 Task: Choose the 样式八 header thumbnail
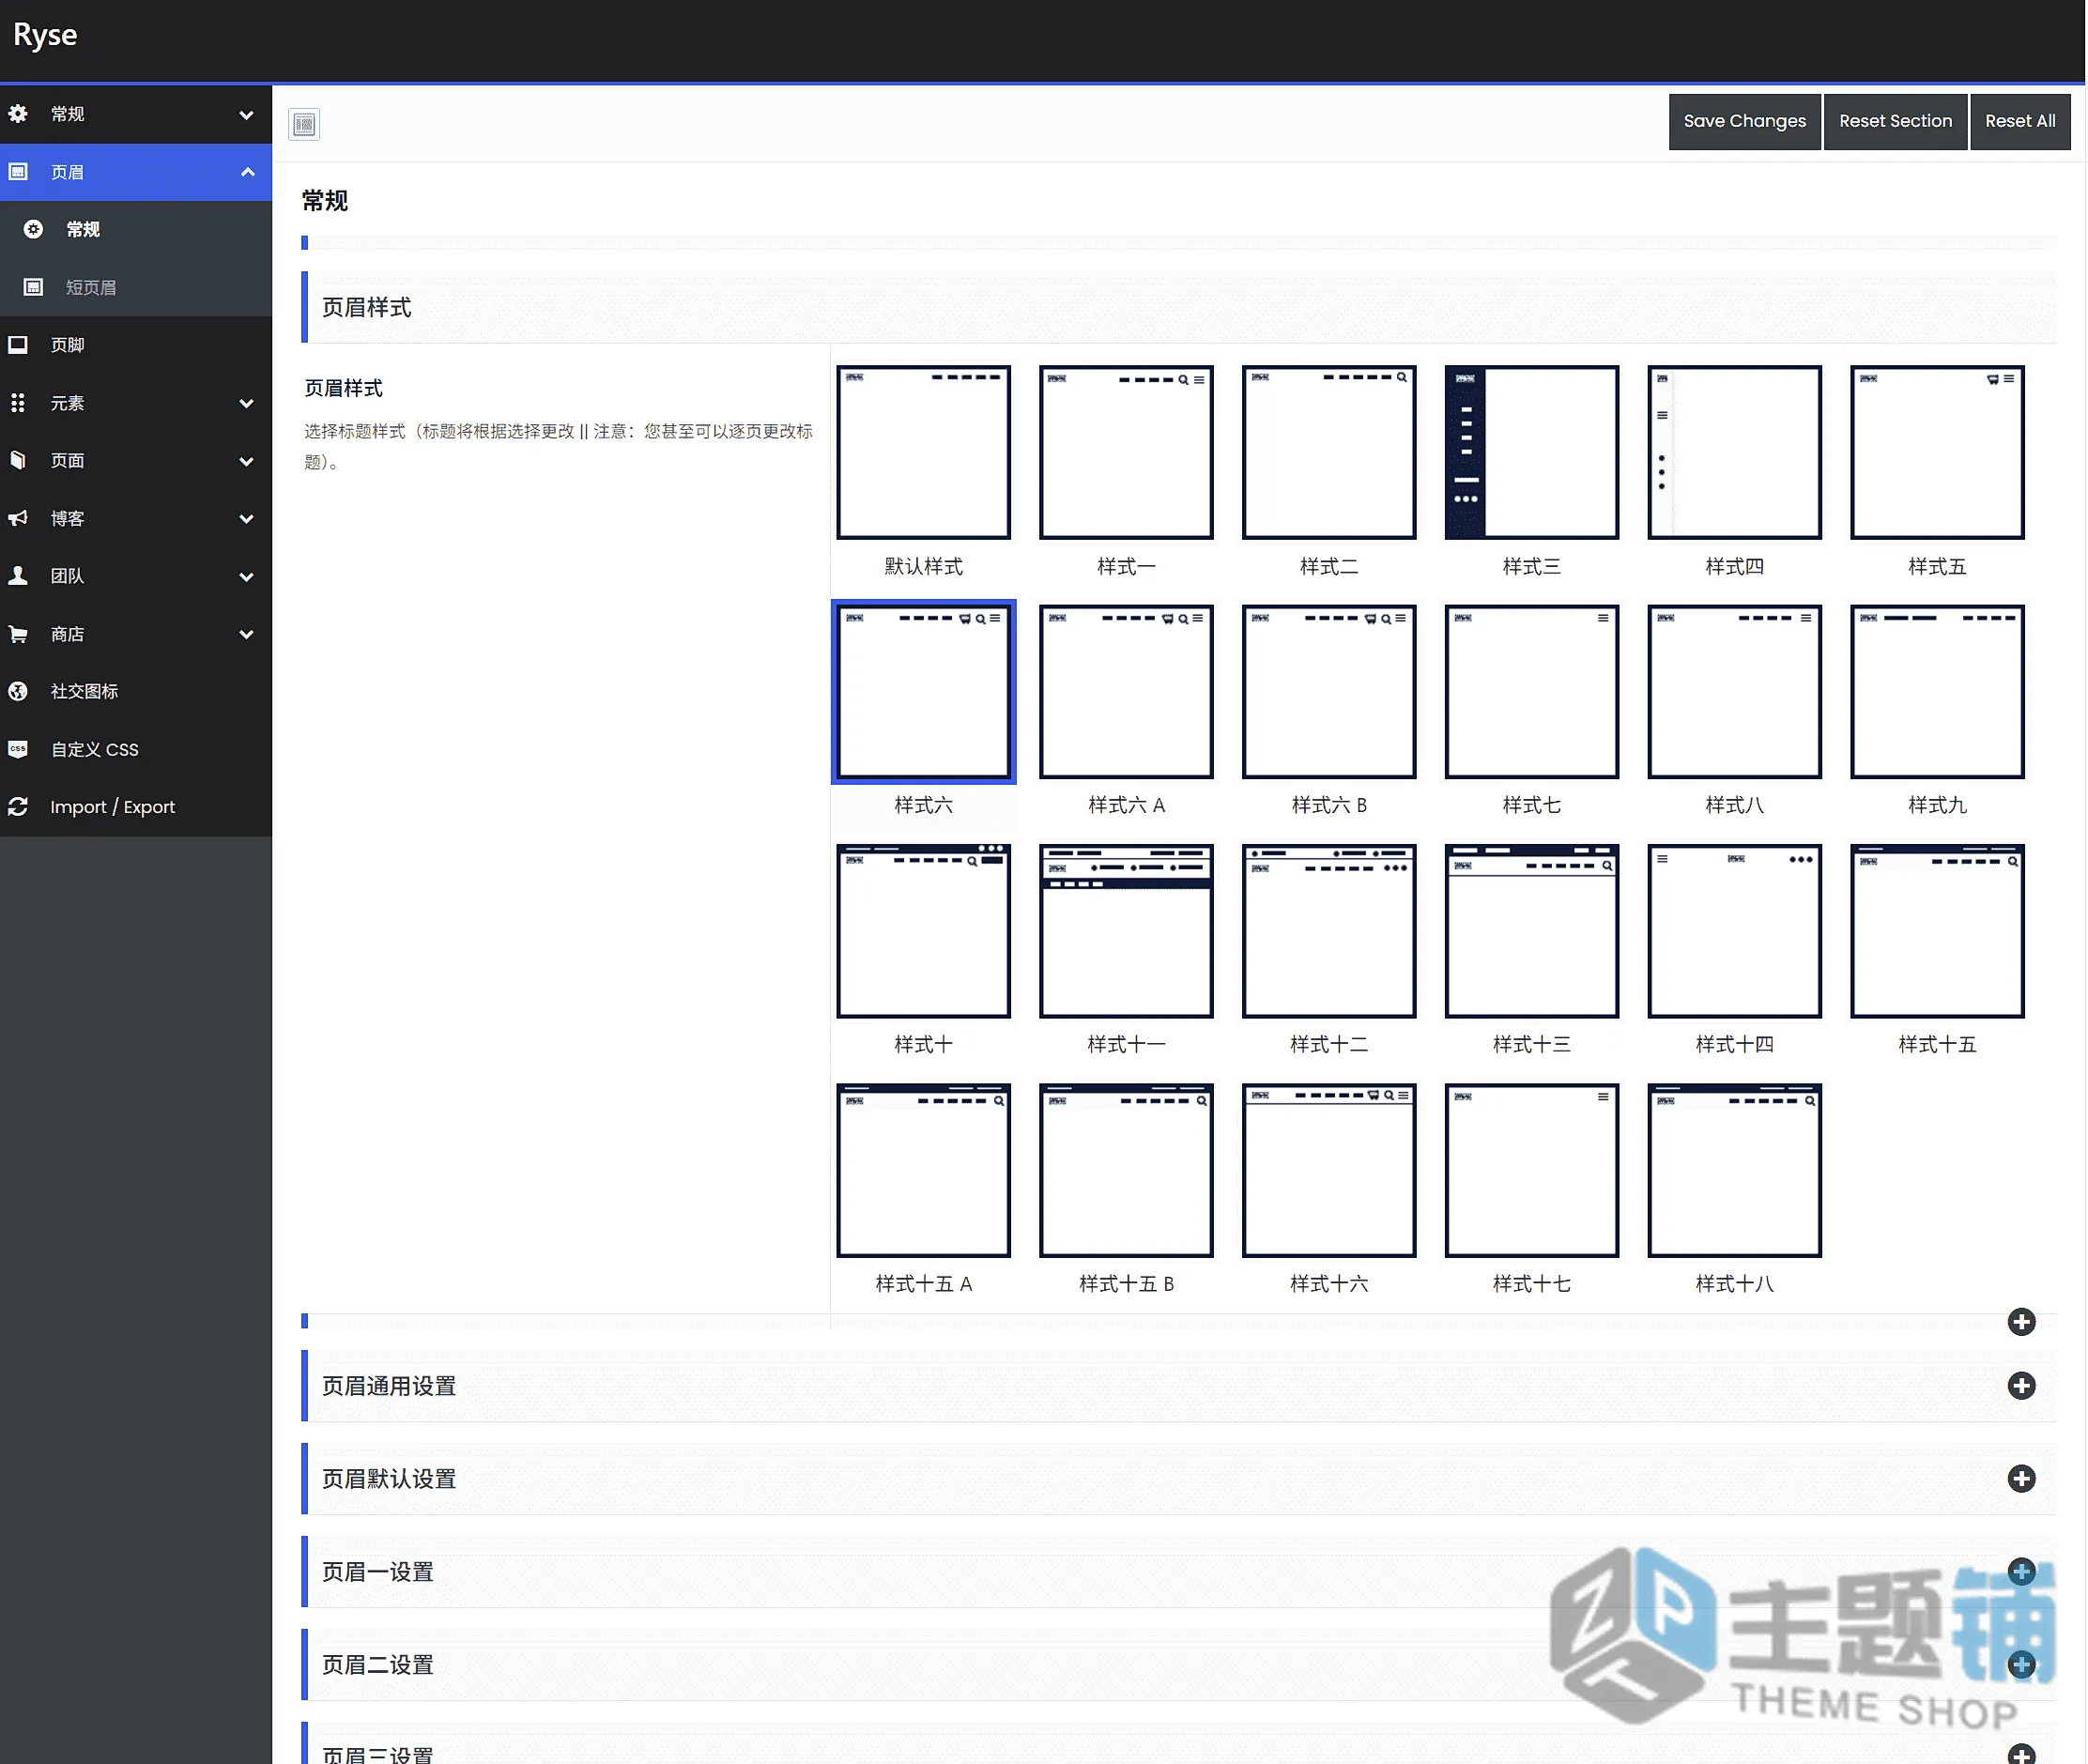click(1735, 691)
